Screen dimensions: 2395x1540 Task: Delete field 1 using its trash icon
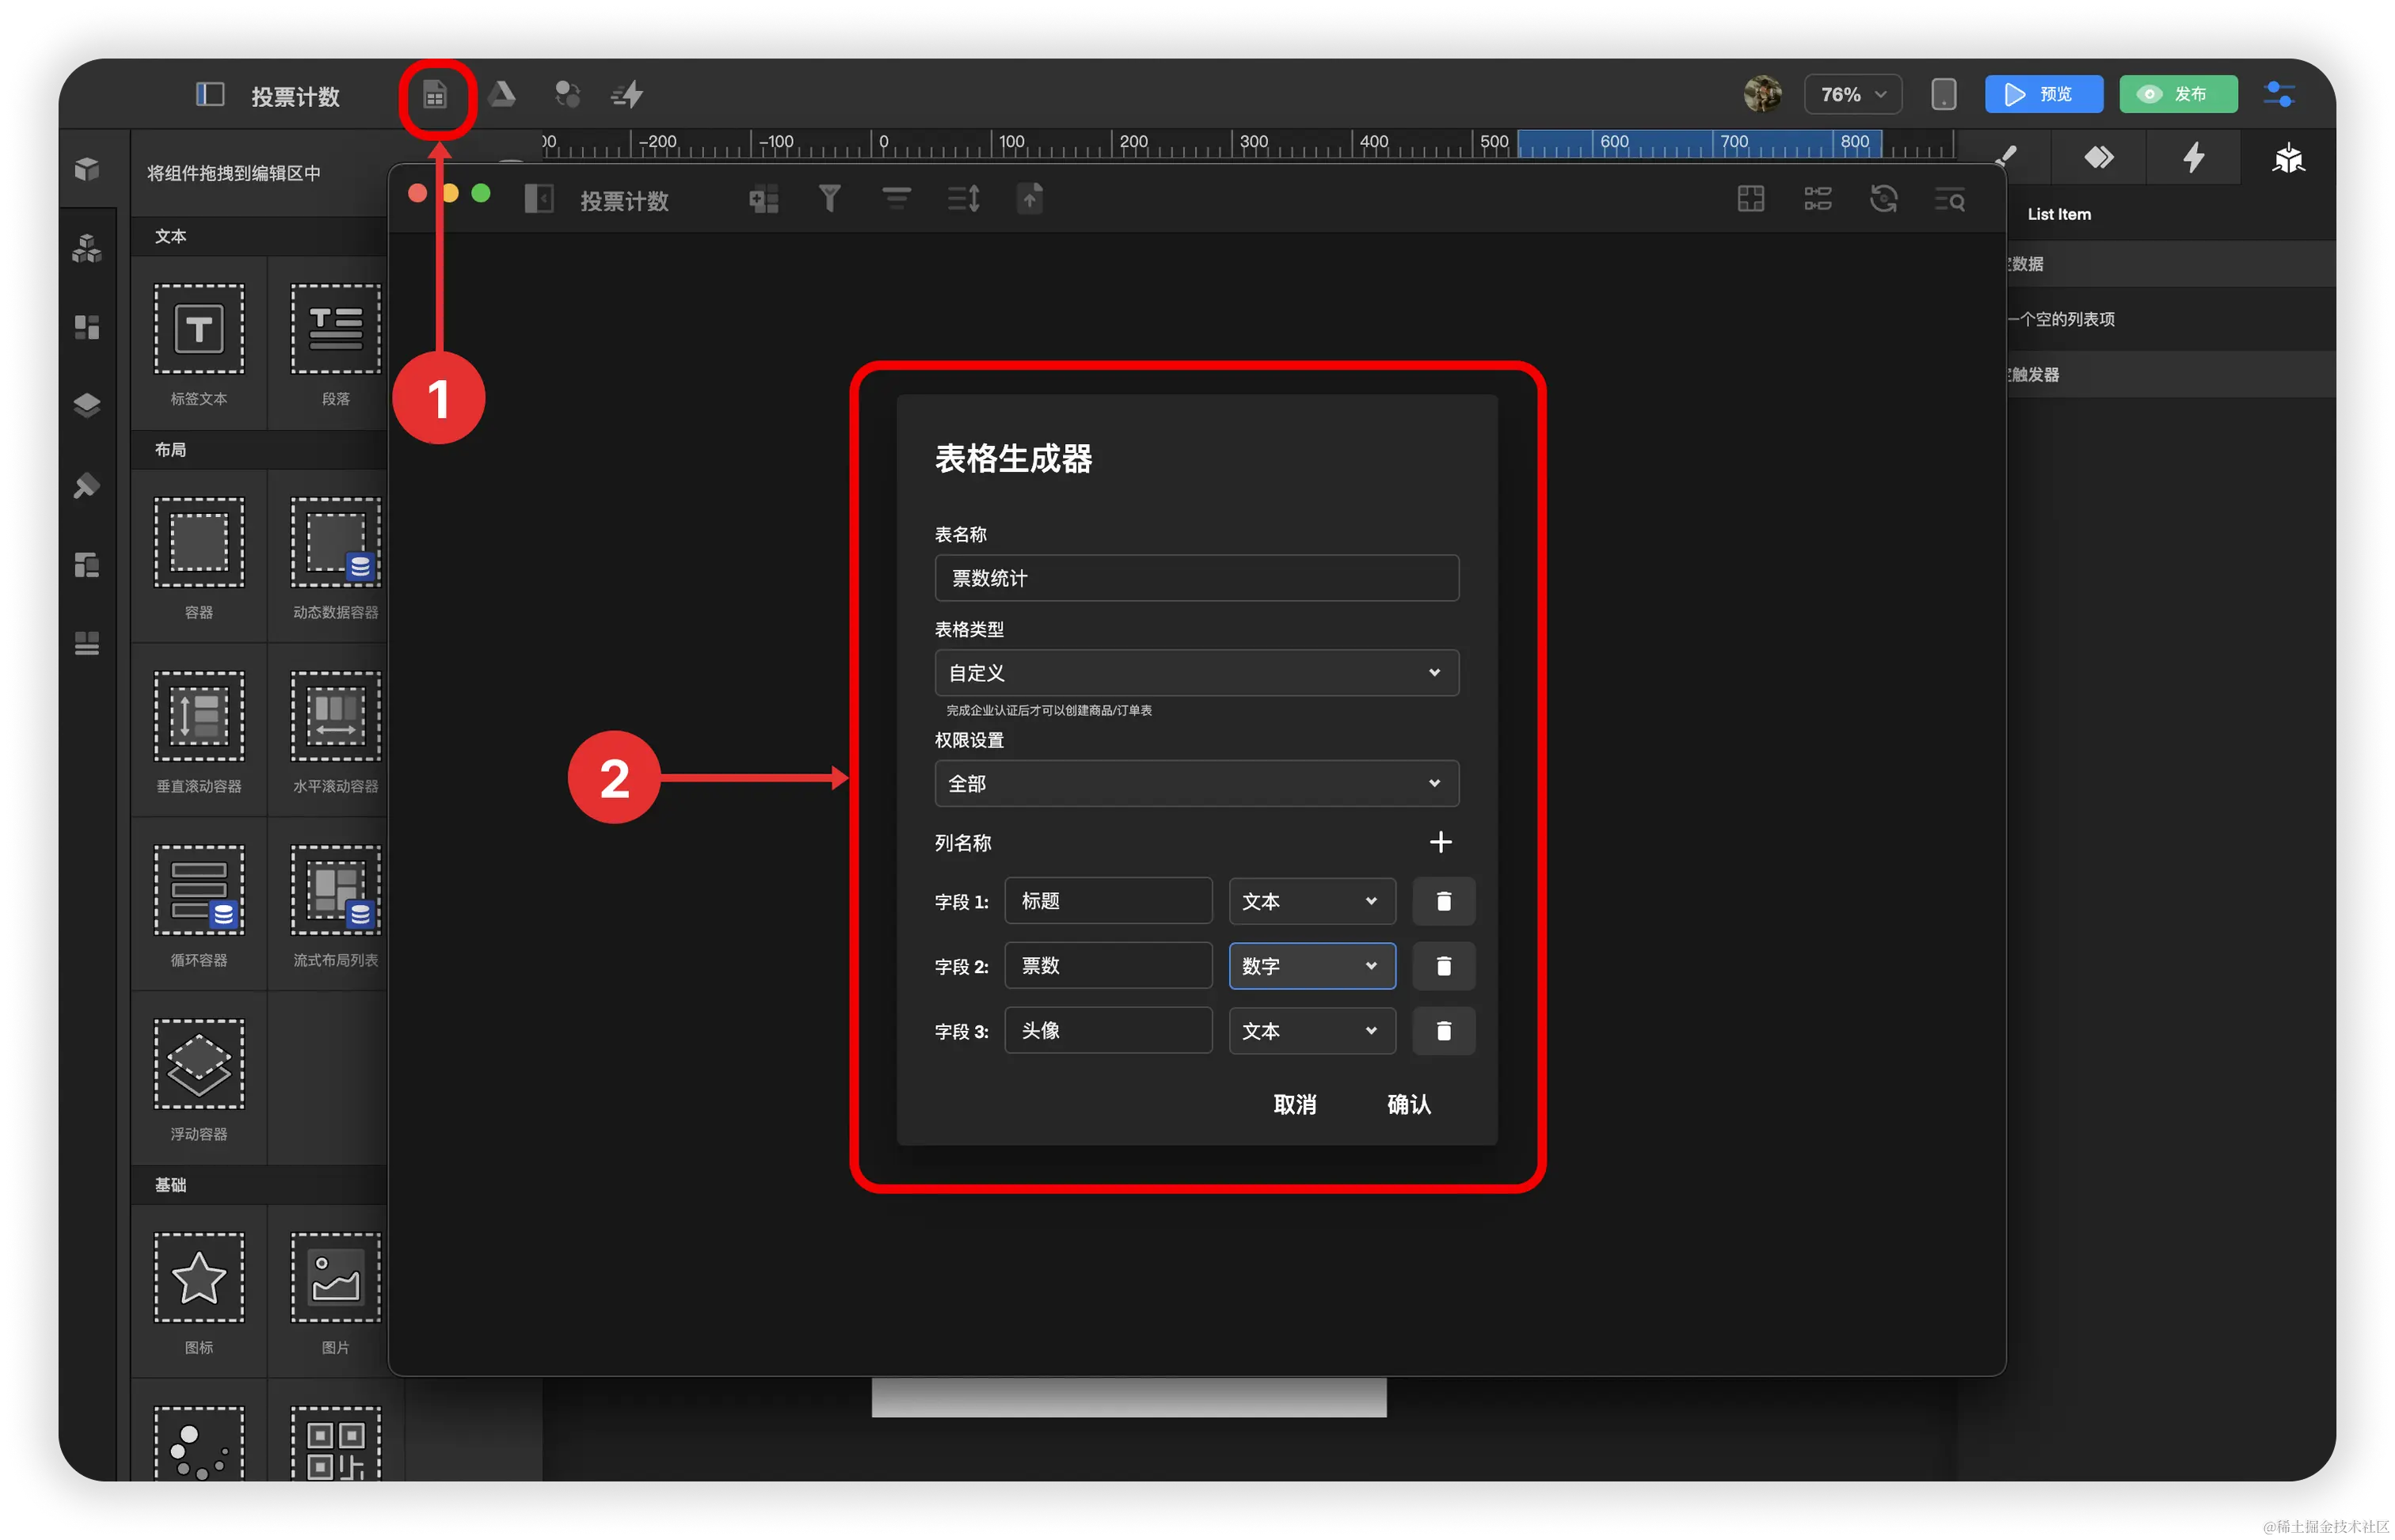(1443, 901)
